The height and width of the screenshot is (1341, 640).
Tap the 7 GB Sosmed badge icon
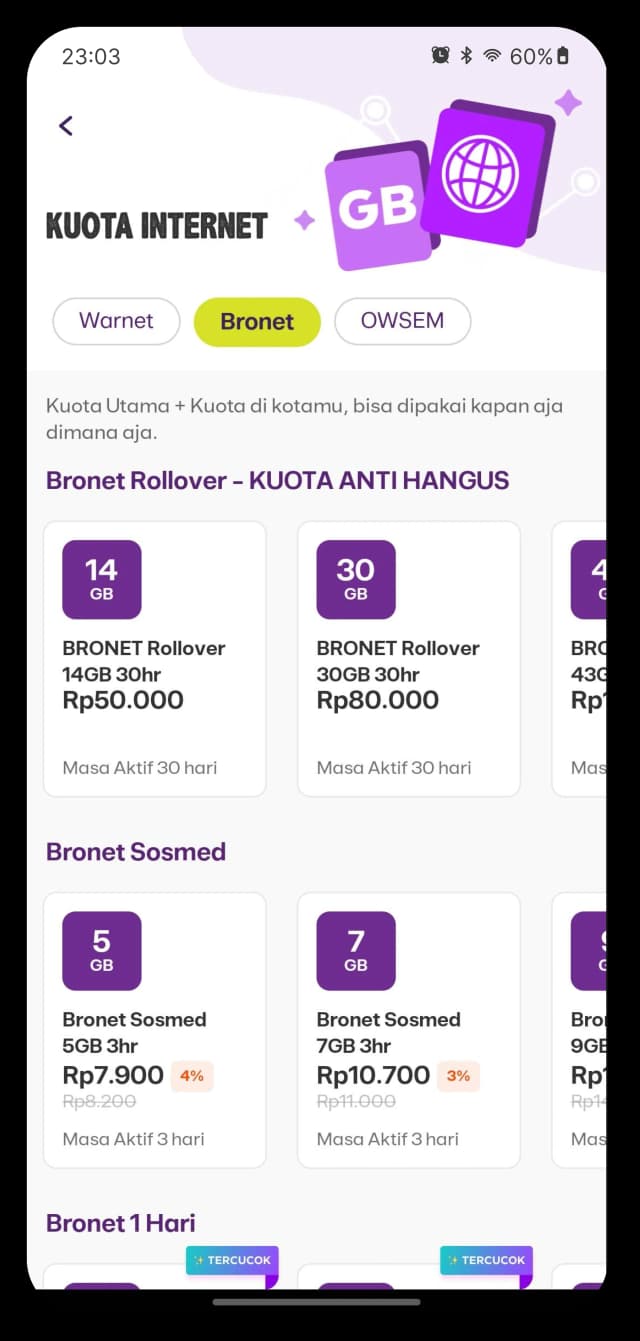click(x=356, y=951)
